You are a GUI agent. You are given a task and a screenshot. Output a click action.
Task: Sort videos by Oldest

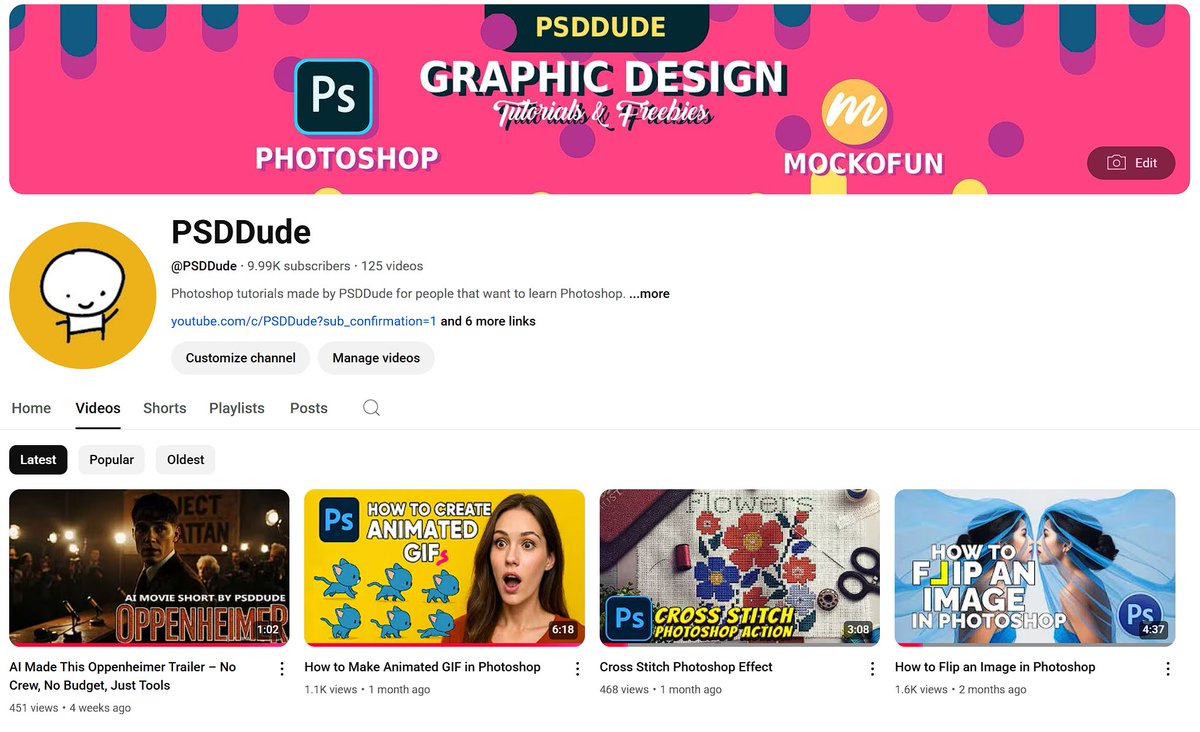coord(185,460)
